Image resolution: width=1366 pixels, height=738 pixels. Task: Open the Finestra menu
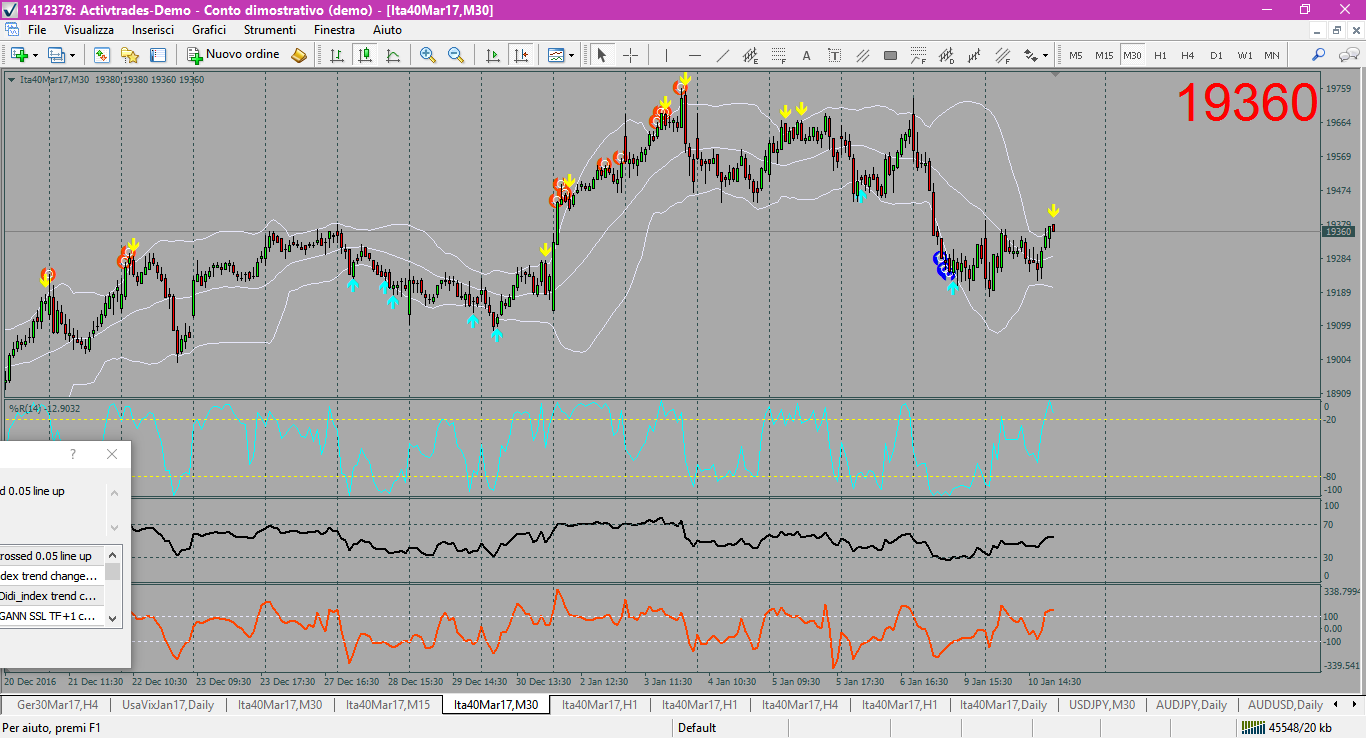(334, 30)
